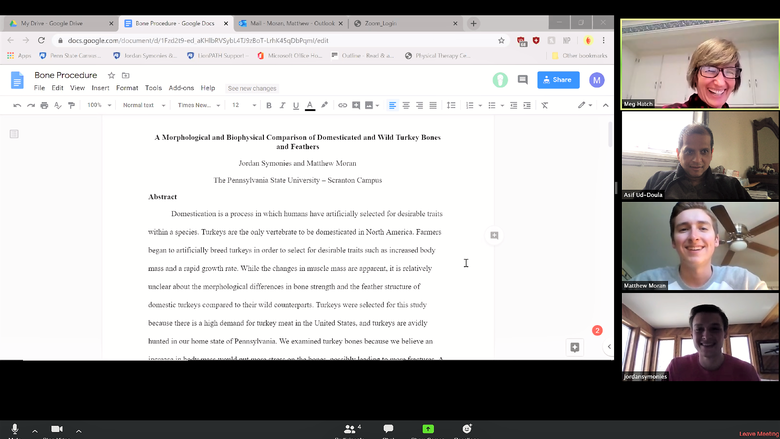780x439 pixels.
Task: Set left alignment
Action: point(392,105)
